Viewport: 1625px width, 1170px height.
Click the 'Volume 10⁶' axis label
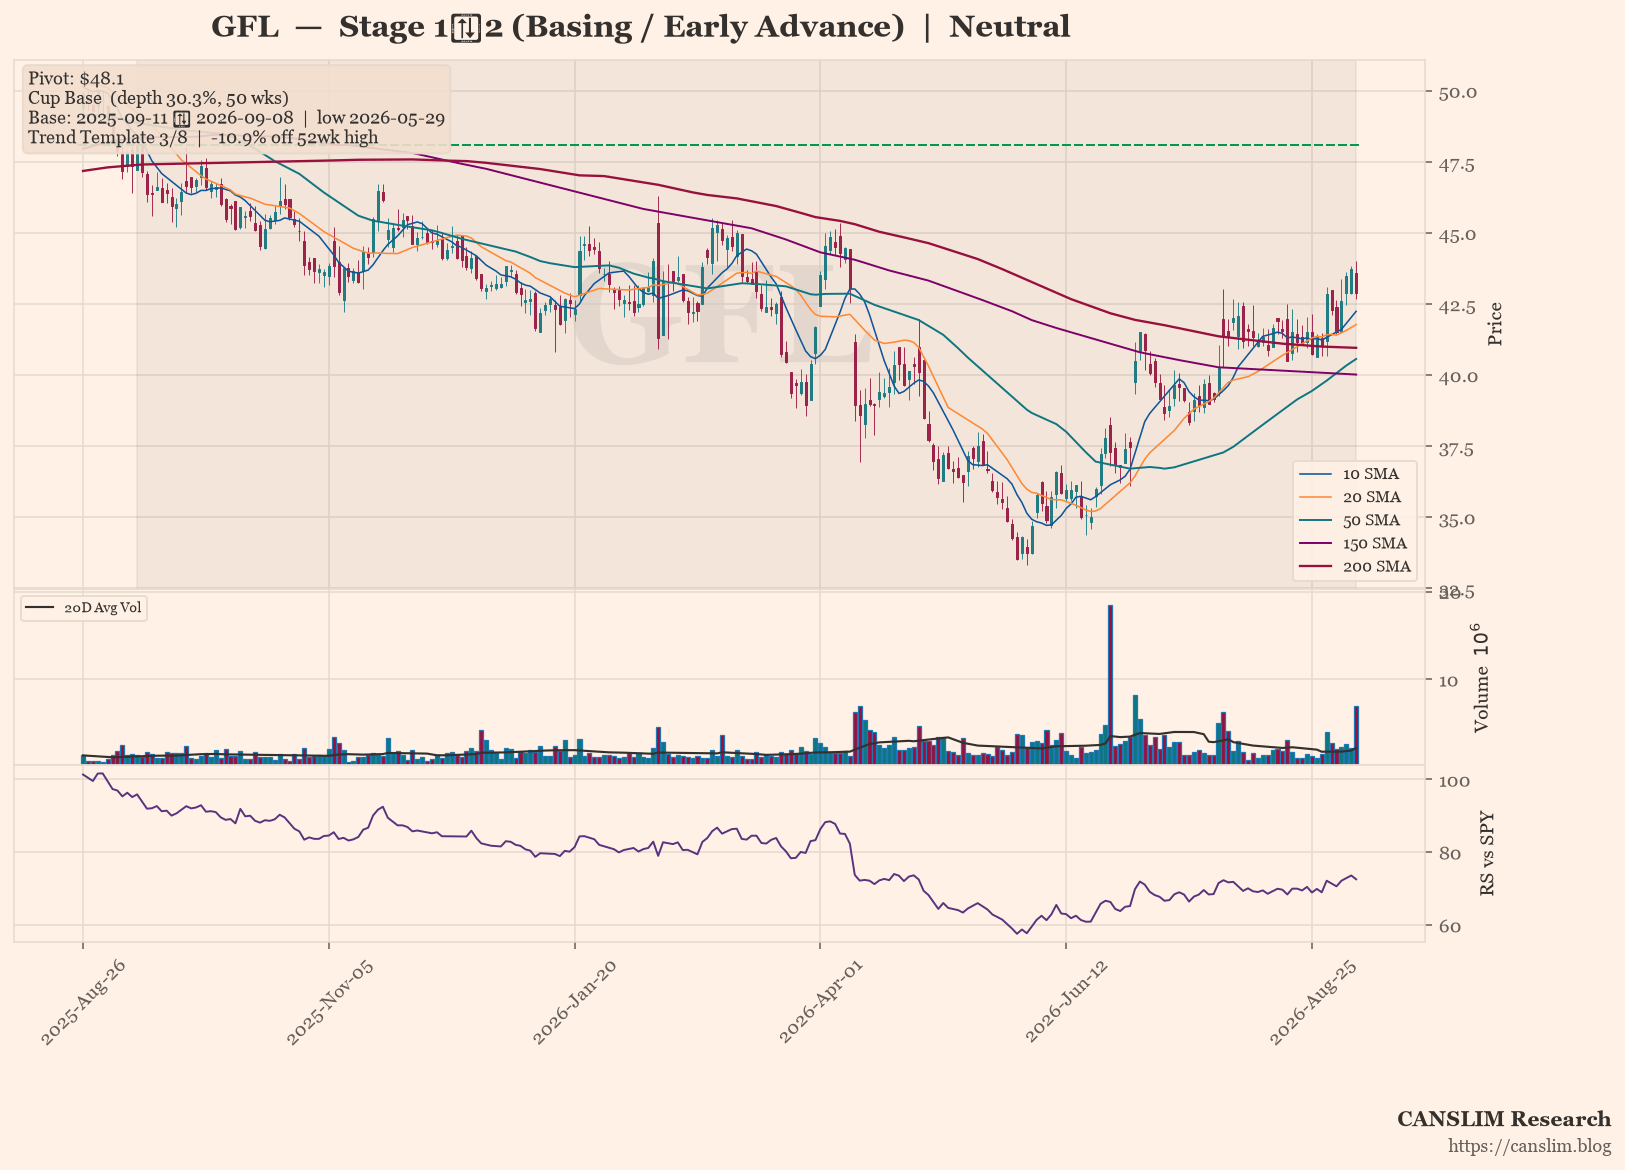pos(1481,679)
